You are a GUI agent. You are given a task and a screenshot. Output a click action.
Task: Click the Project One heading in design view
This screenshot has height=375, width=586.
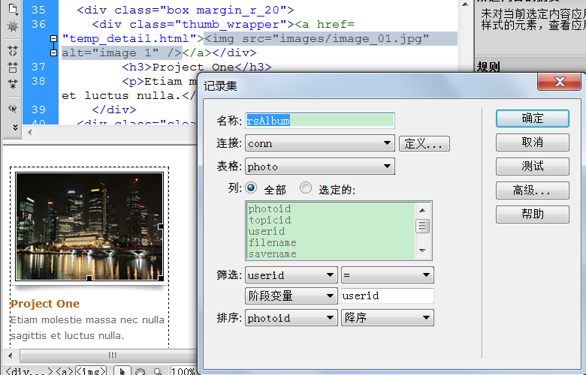pos(45,304)
